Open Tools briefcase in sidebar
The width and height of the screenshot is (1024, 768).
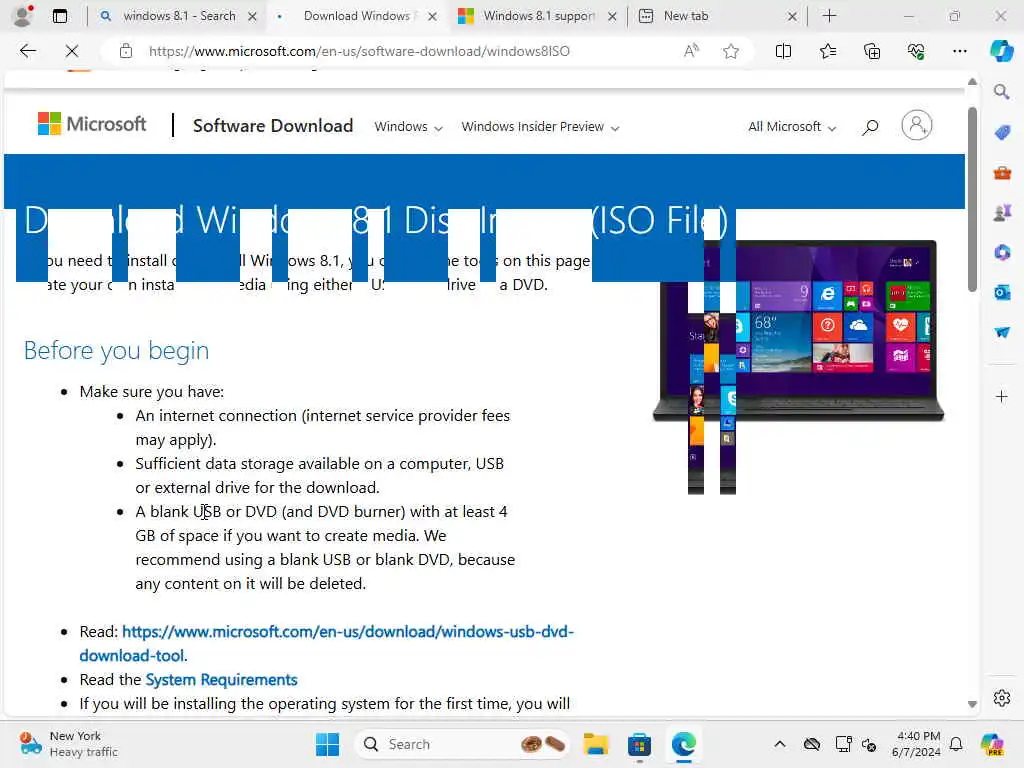1002,173
